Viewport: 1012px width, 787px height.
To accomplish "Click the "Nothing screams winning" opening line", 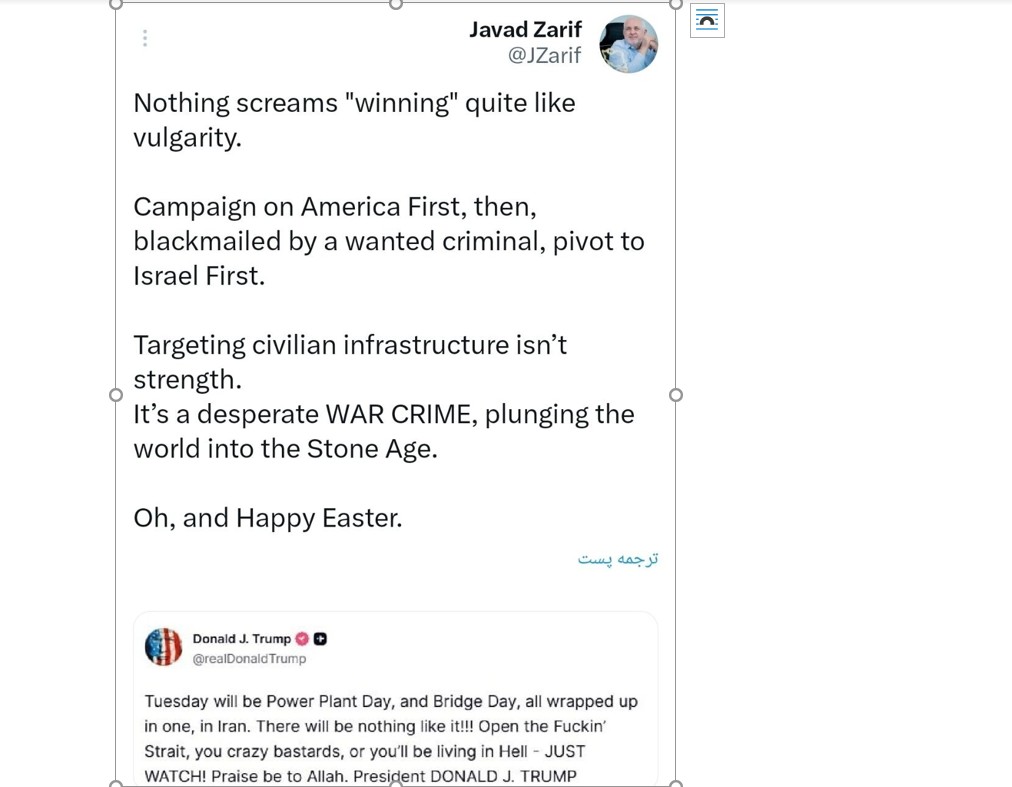I will tap(354, 103).
